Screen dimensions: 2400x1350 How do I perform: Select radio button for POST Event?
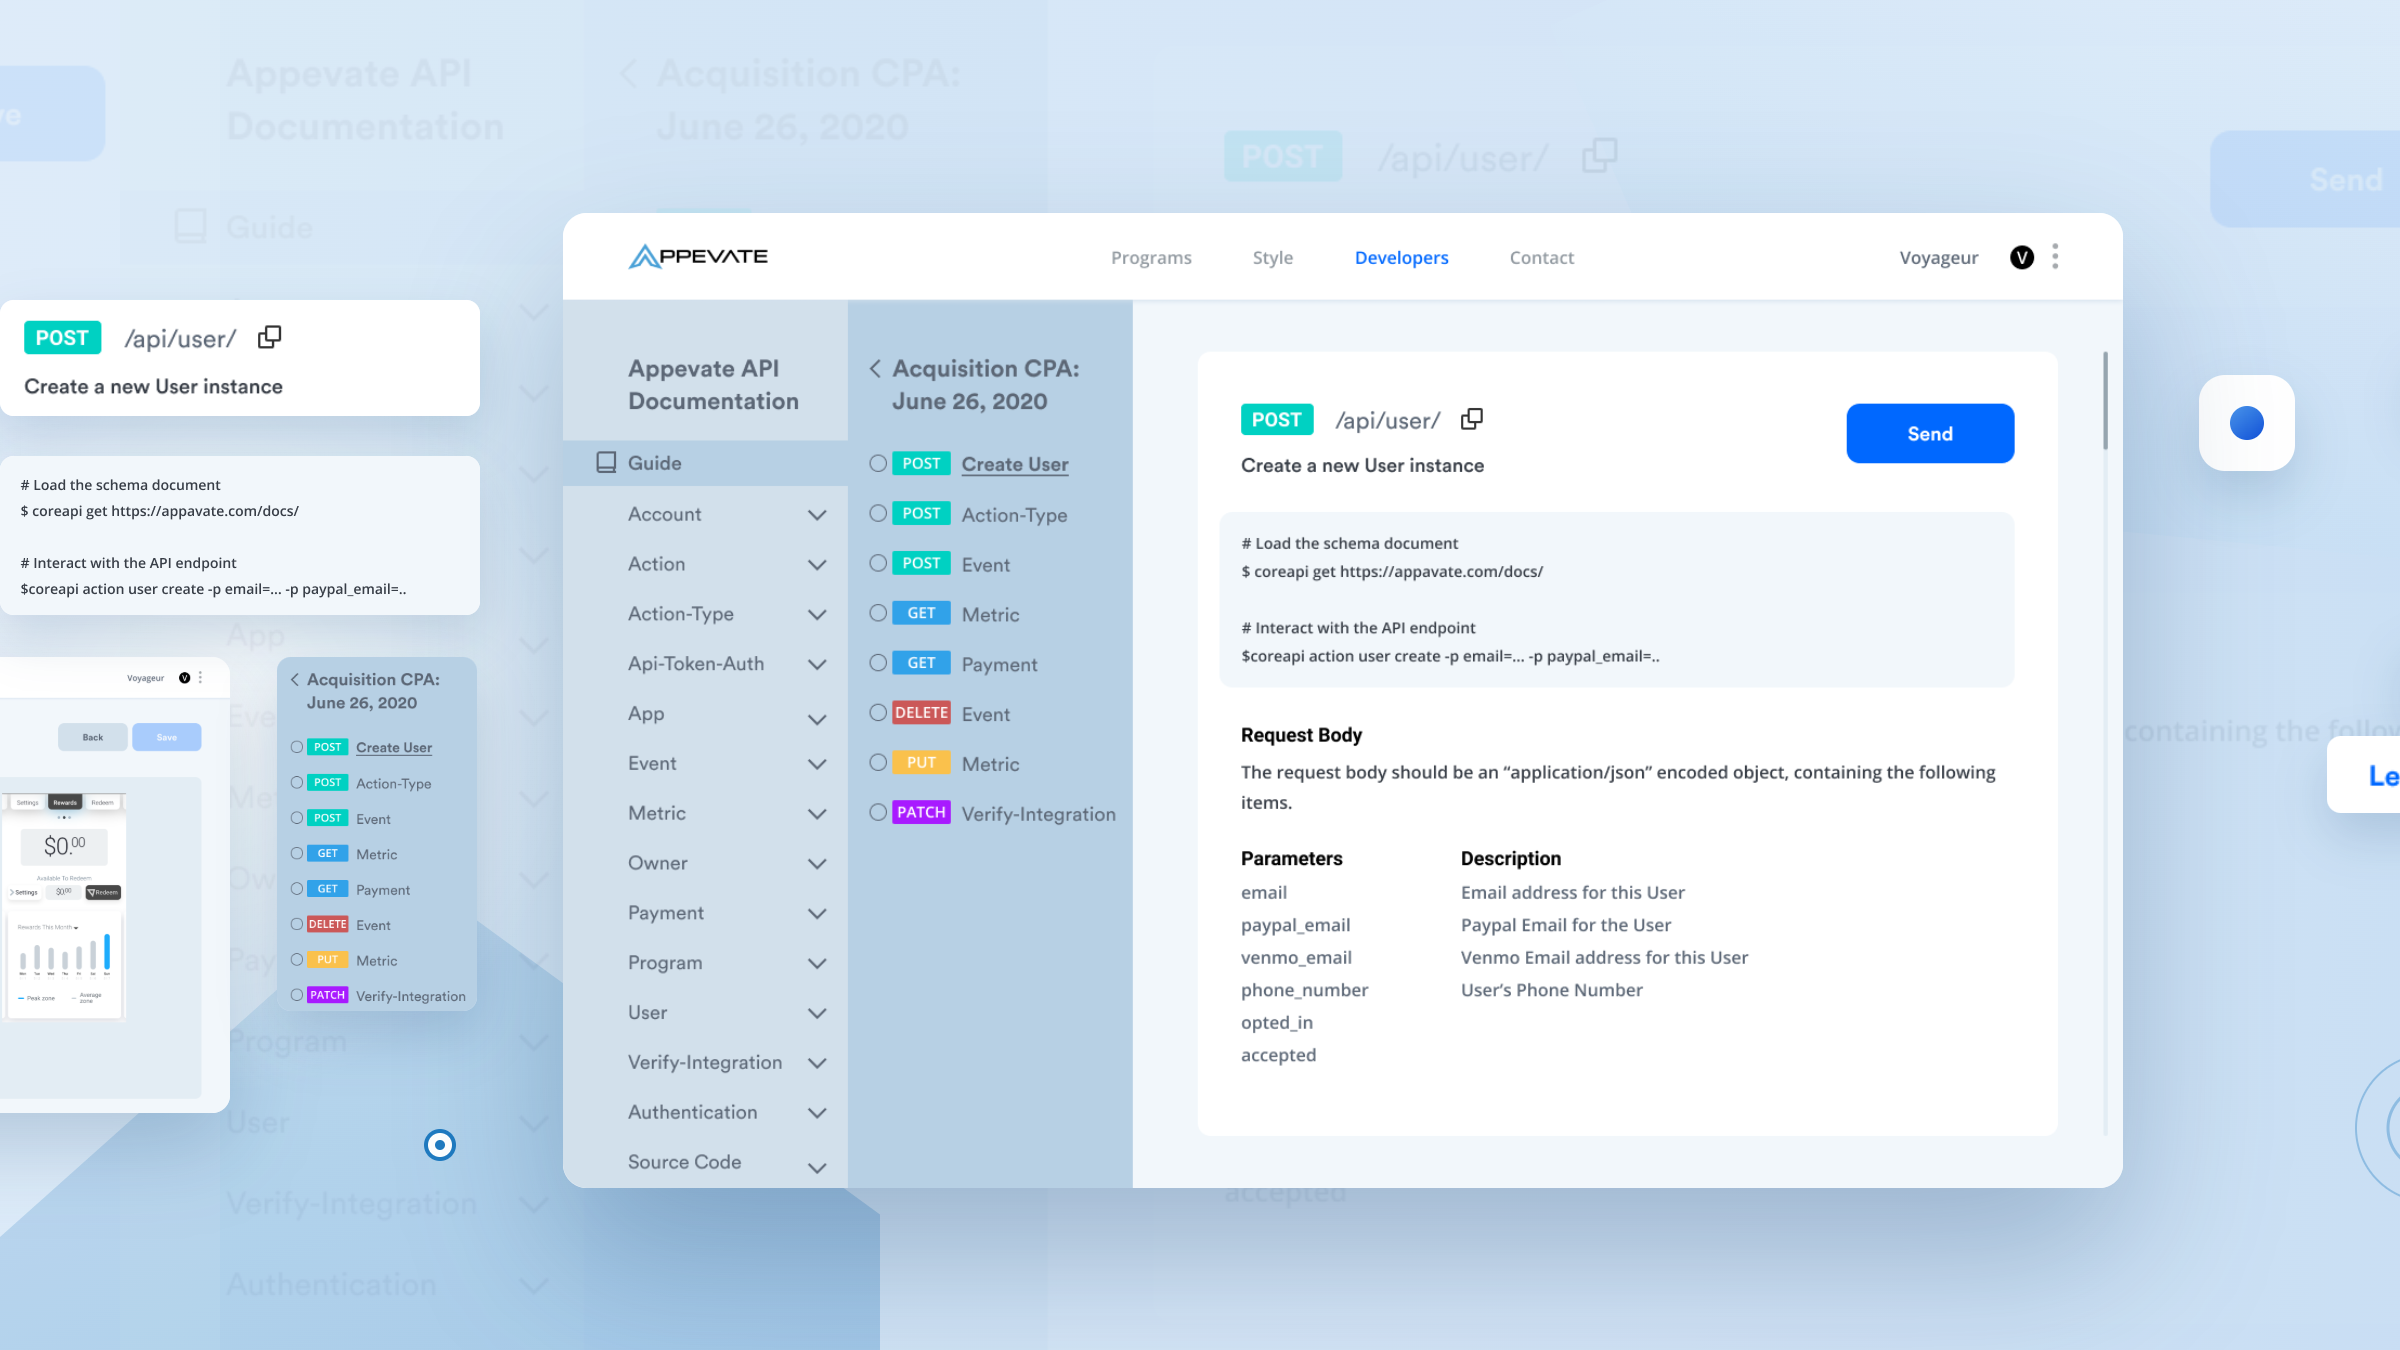click(878, 563)
